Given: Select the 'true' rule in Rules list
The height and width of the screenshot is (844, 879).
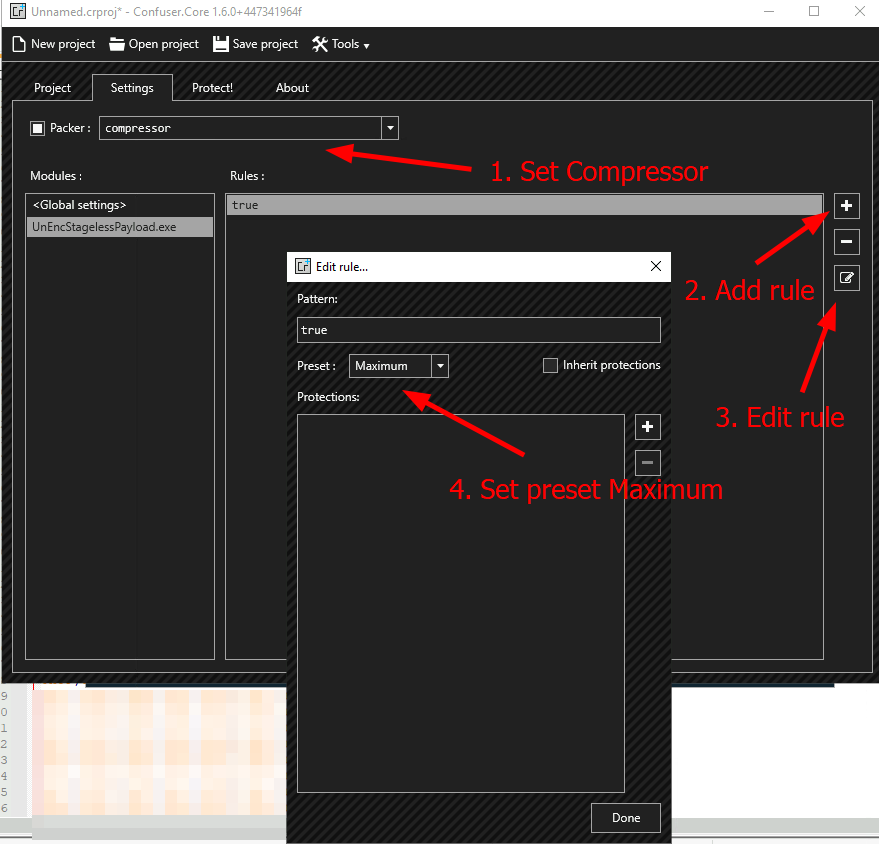Looking at the screenshot, I should [x=524, y=205].
